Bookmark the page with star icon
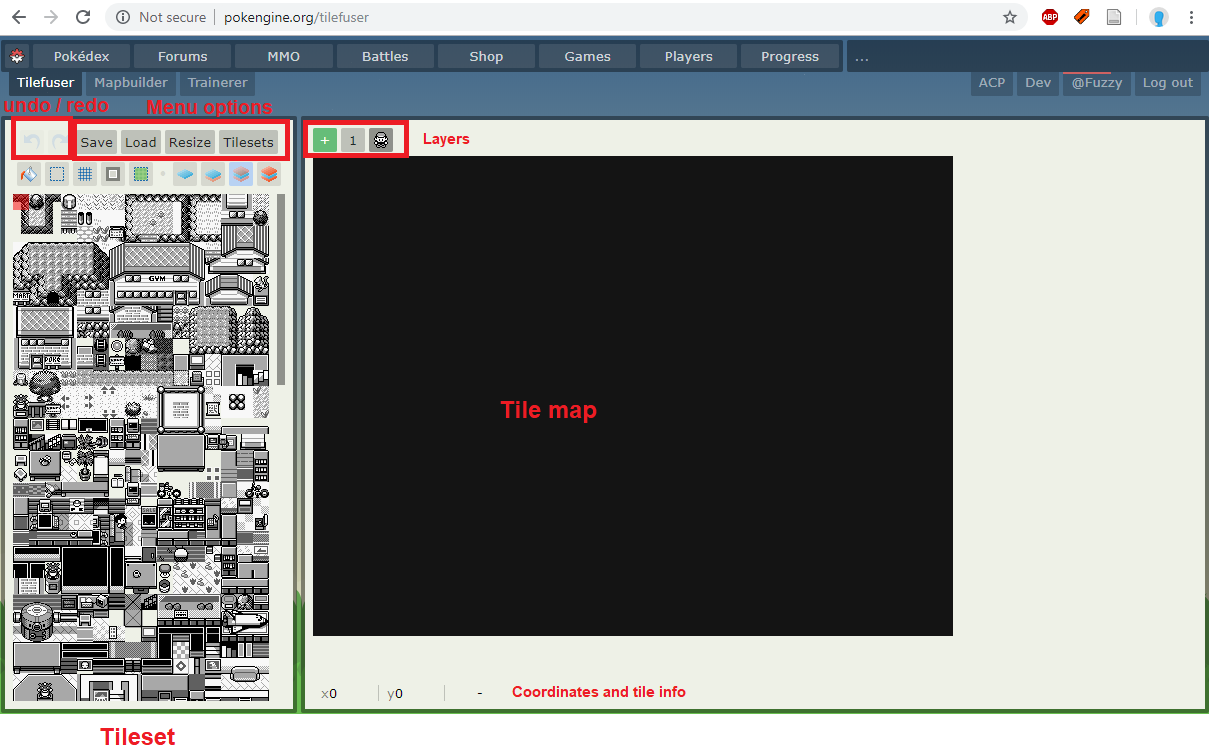Screen dimensions: 1209x755 [x=1010, y=17]
